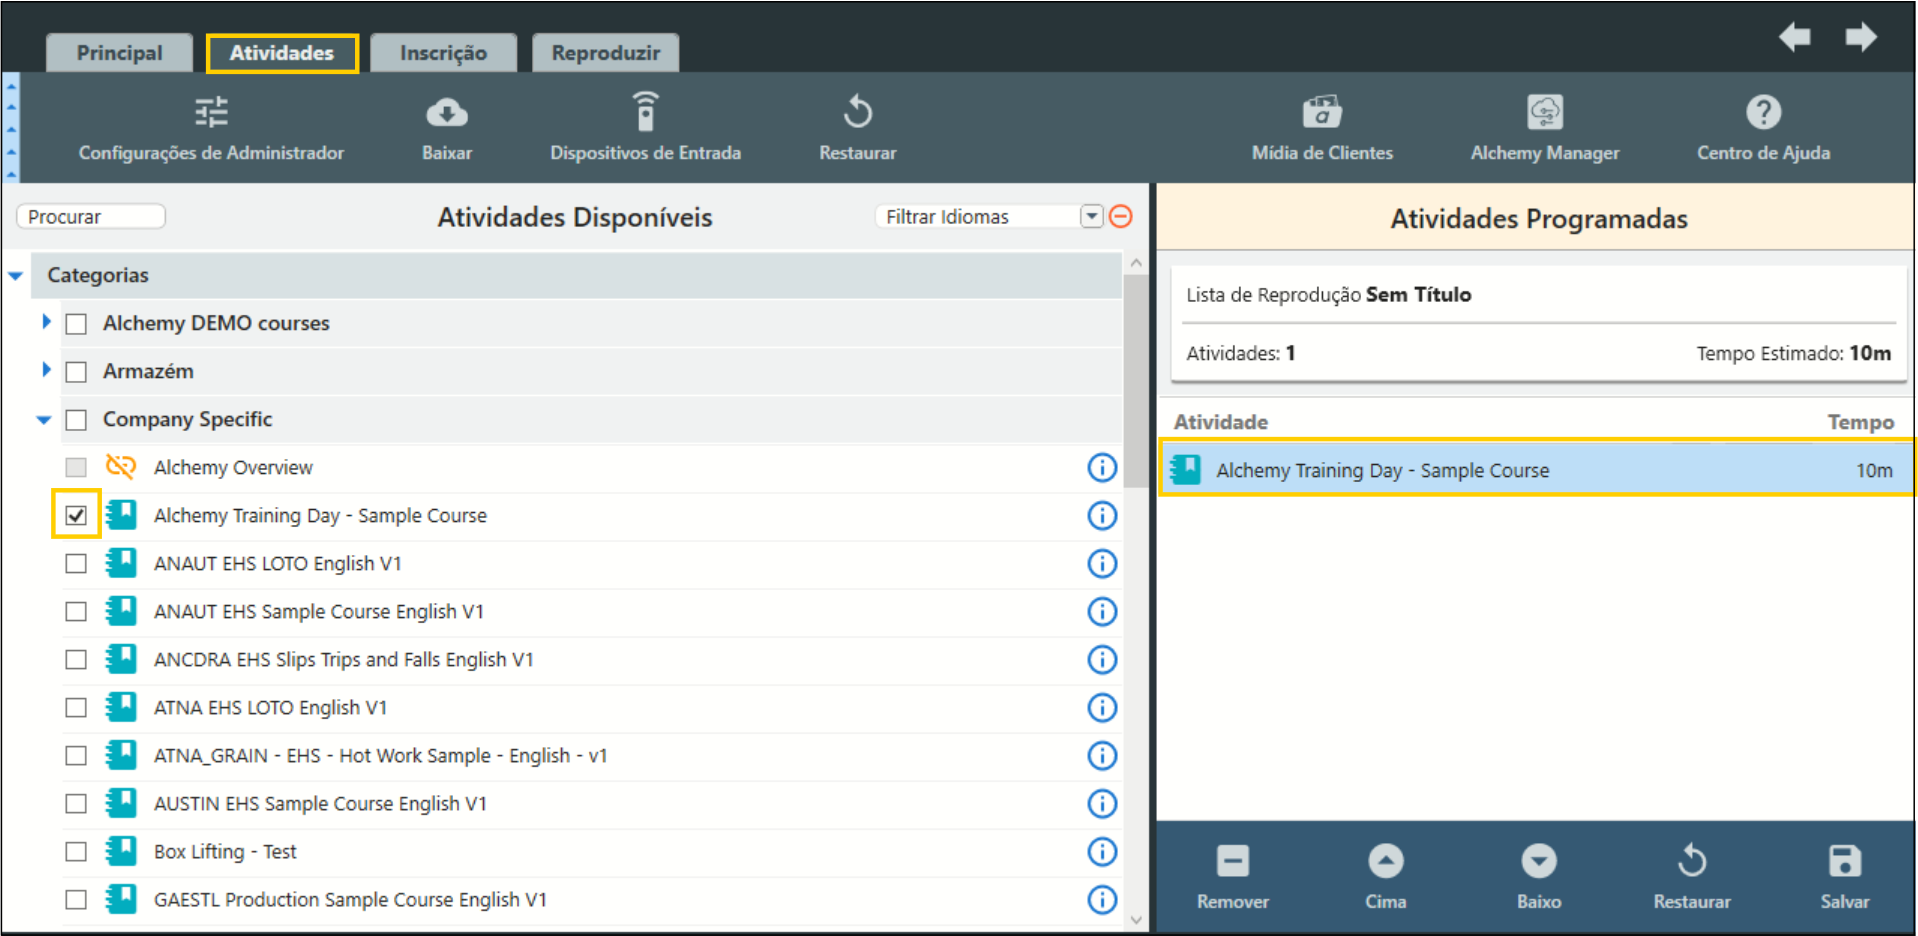Check the Alchemy DEMO courses checkbox

click(x=76, y=323)
